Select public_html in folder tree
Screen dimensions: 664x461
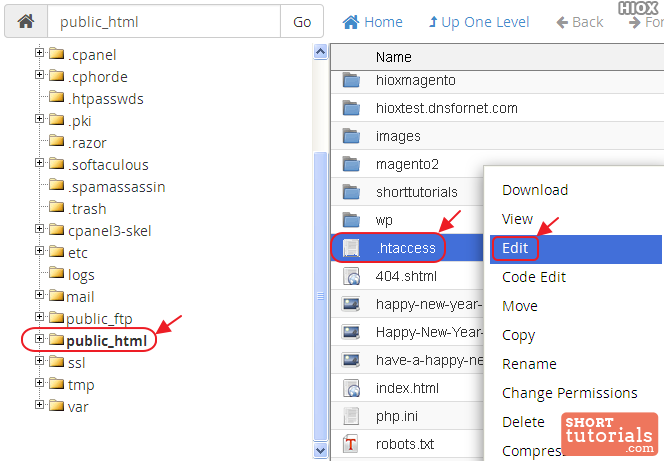[x=107, y=341]
